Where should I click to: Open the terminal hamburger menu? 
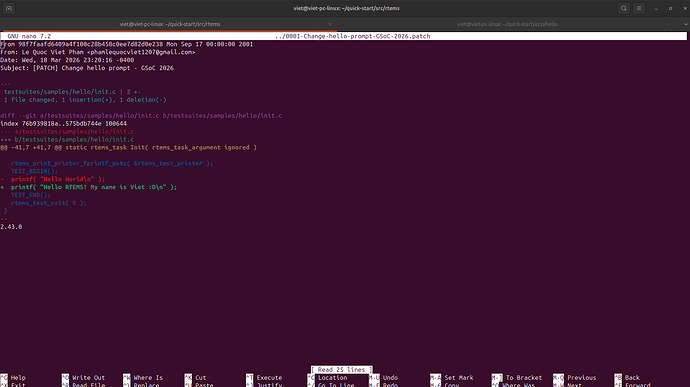tap(639, 8)
